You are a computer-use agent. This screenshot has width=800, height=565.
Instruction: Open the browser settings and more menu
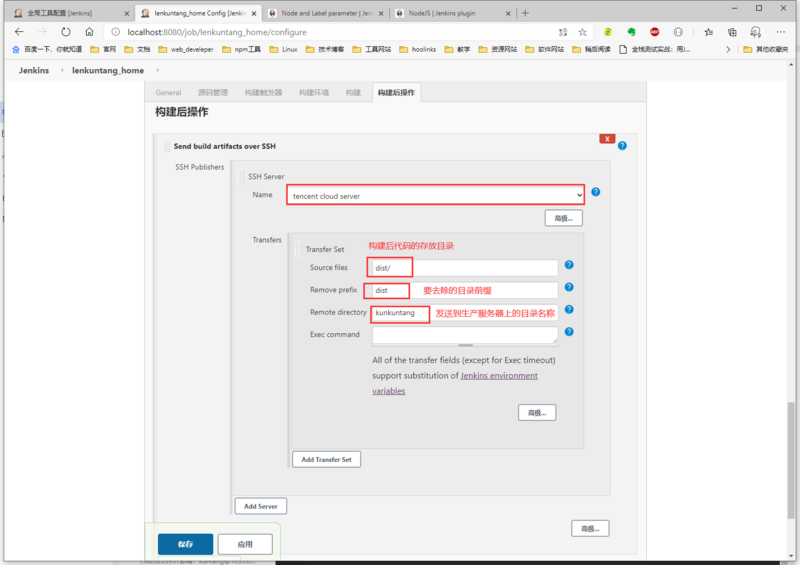pyautogui.click(x=781, y=32)
